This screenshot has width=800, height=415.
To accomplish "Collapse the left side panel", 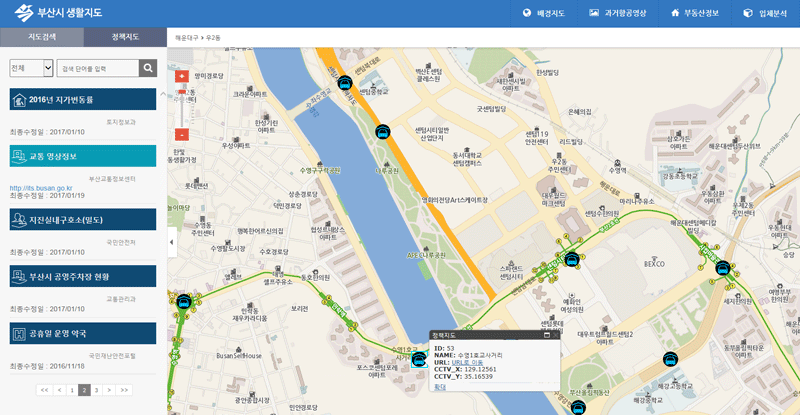I will click(170, 241).
